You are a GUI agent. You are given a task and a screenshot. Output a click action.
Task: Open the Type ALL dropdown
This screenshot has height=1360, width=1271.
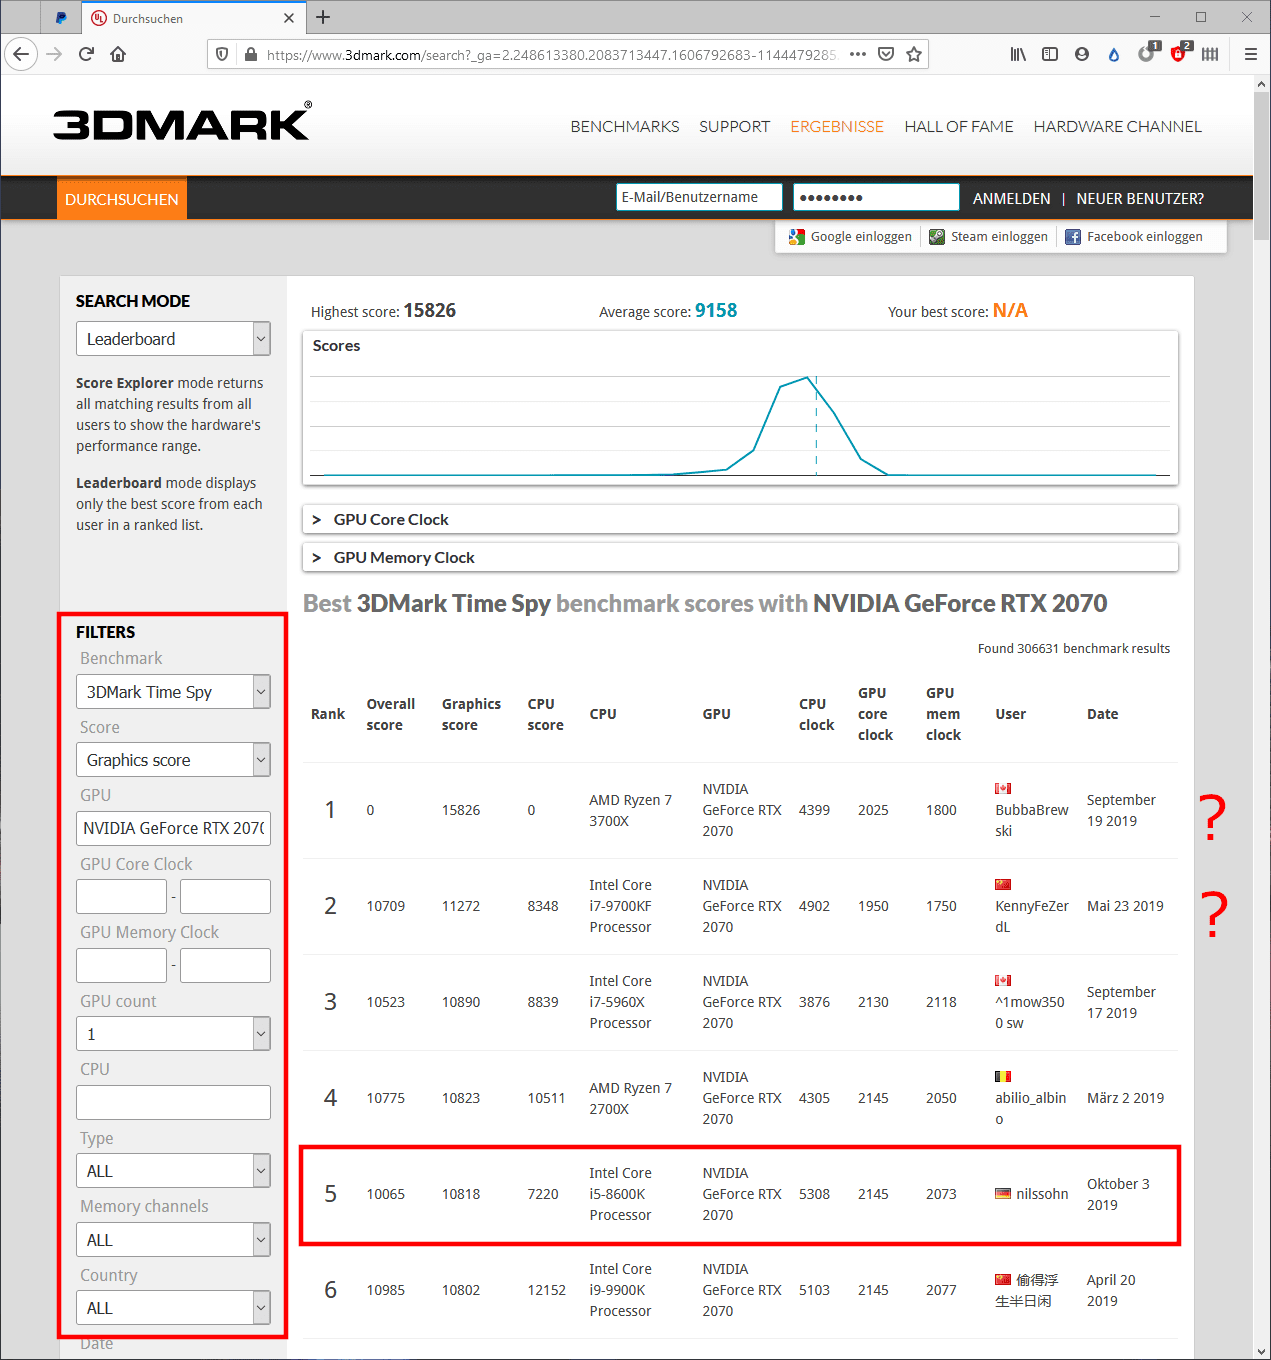pyautogui.click(x=173, y=1171)
